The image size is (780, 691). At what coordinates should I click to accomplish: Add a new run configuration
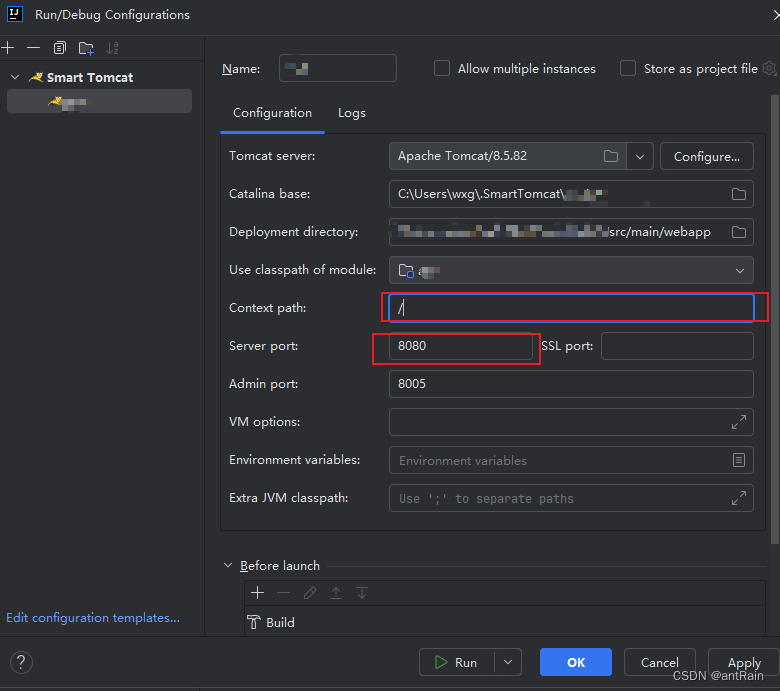pyautogui.click(x=8, y=48)
